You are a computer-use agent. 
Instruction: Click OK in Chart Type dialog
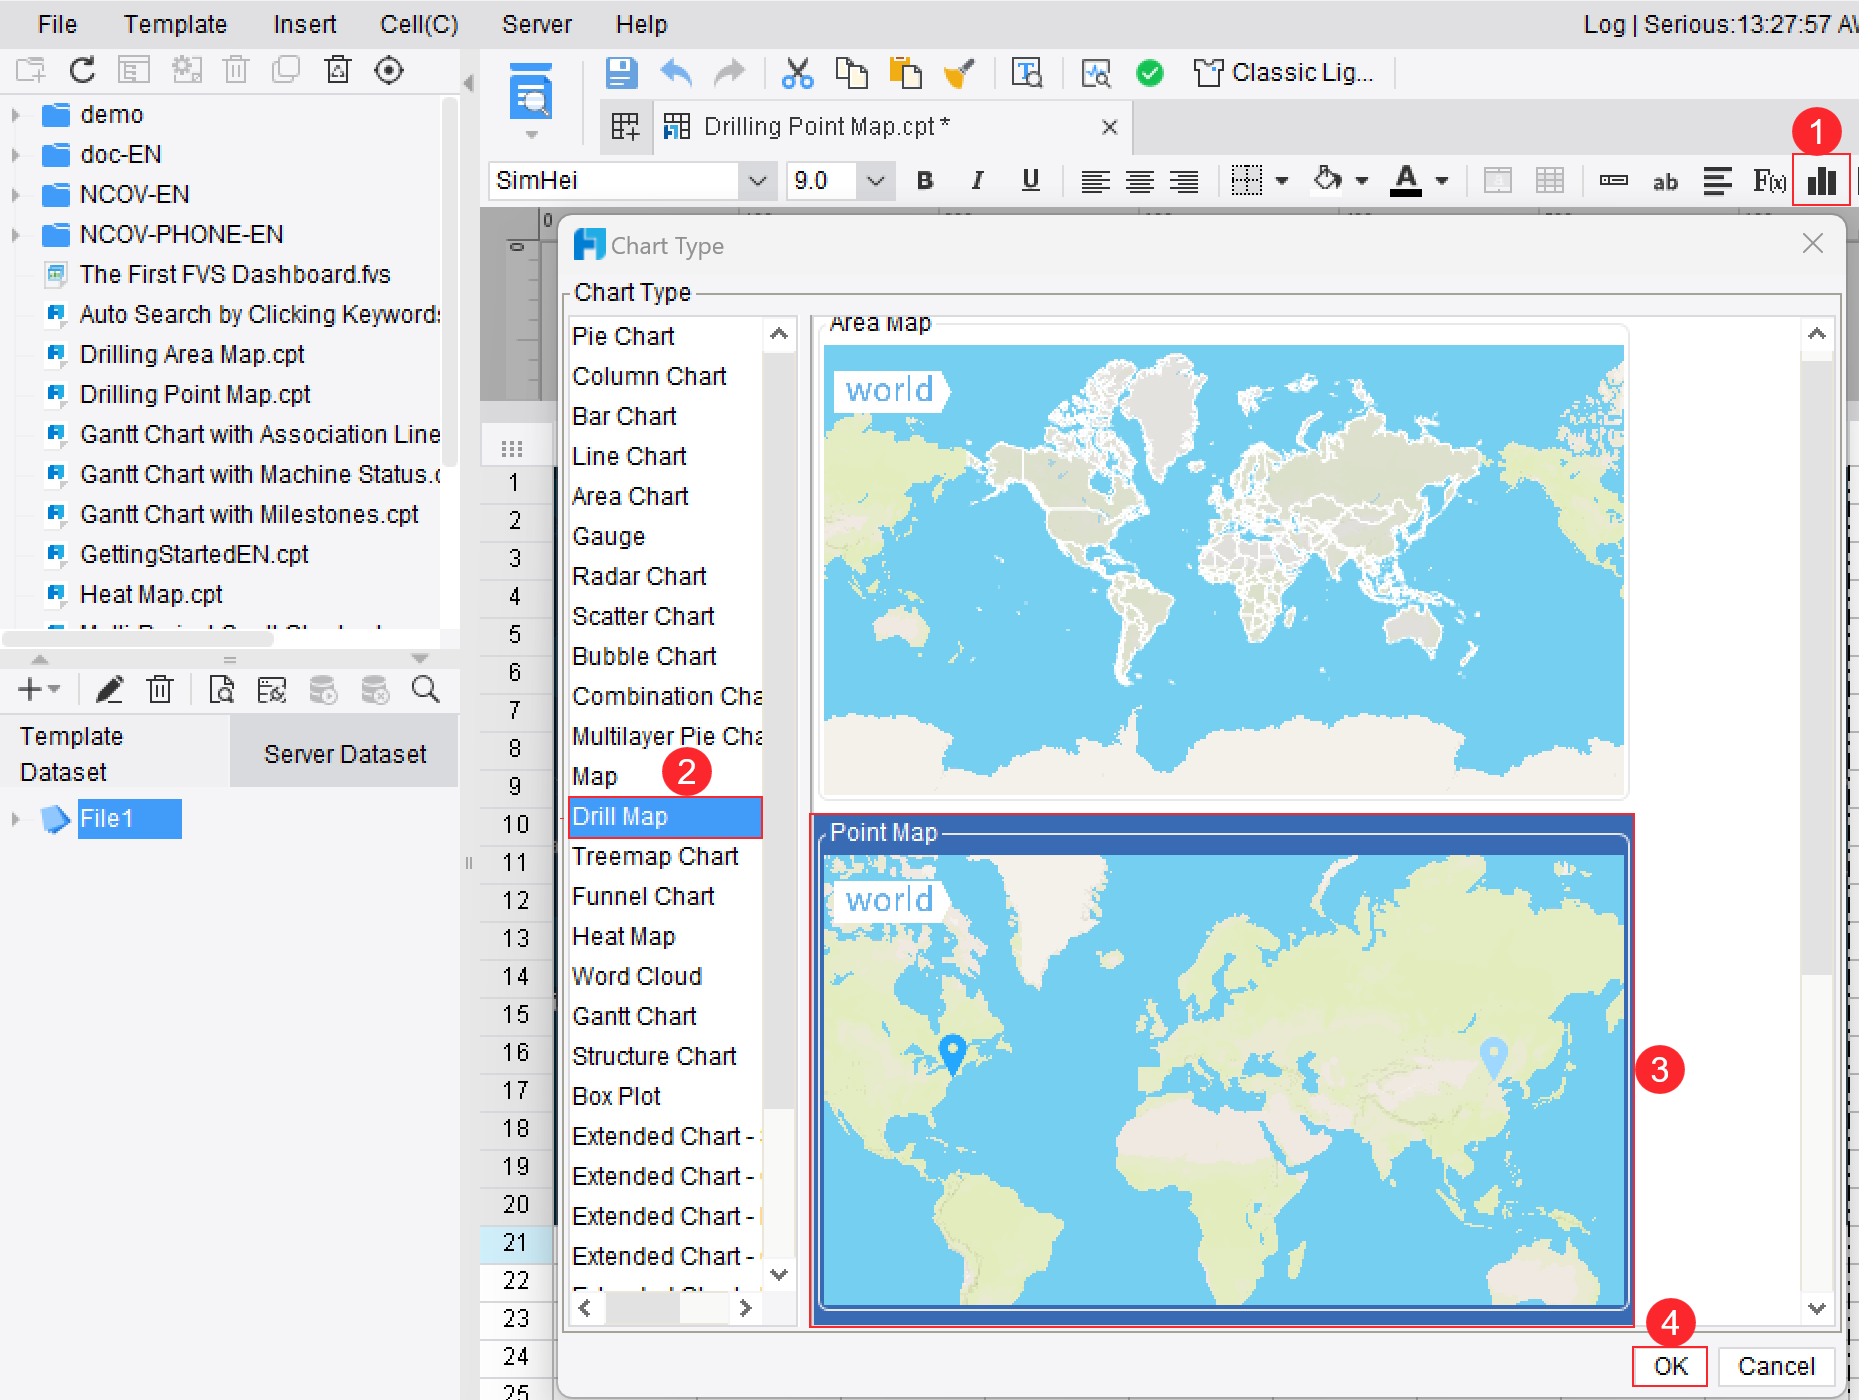(1670, 1366)
